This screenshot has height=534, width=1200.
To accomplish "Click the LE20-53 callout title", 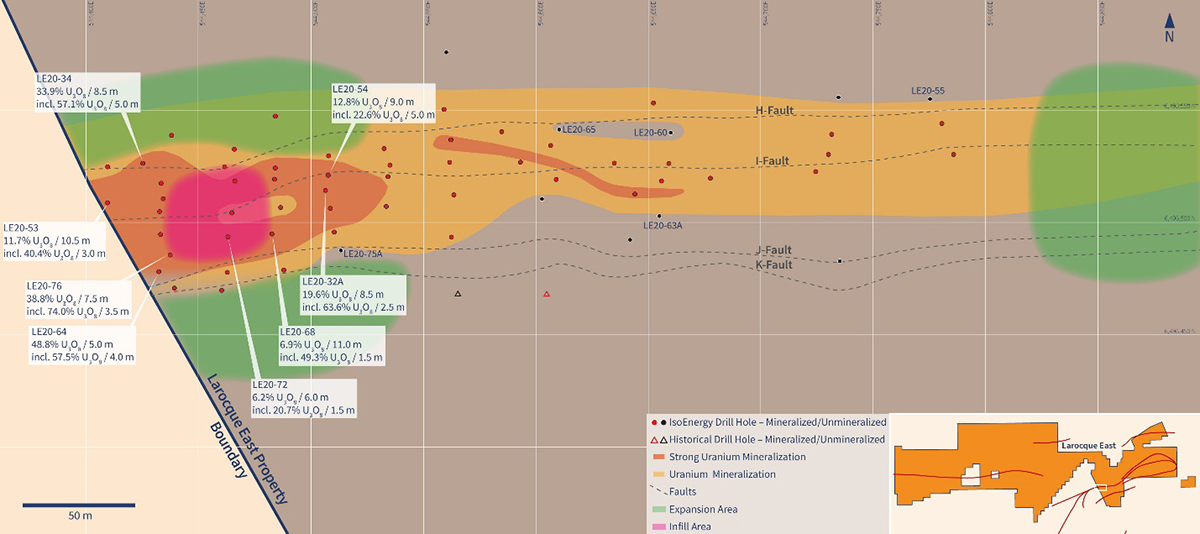I will point(23,229).
